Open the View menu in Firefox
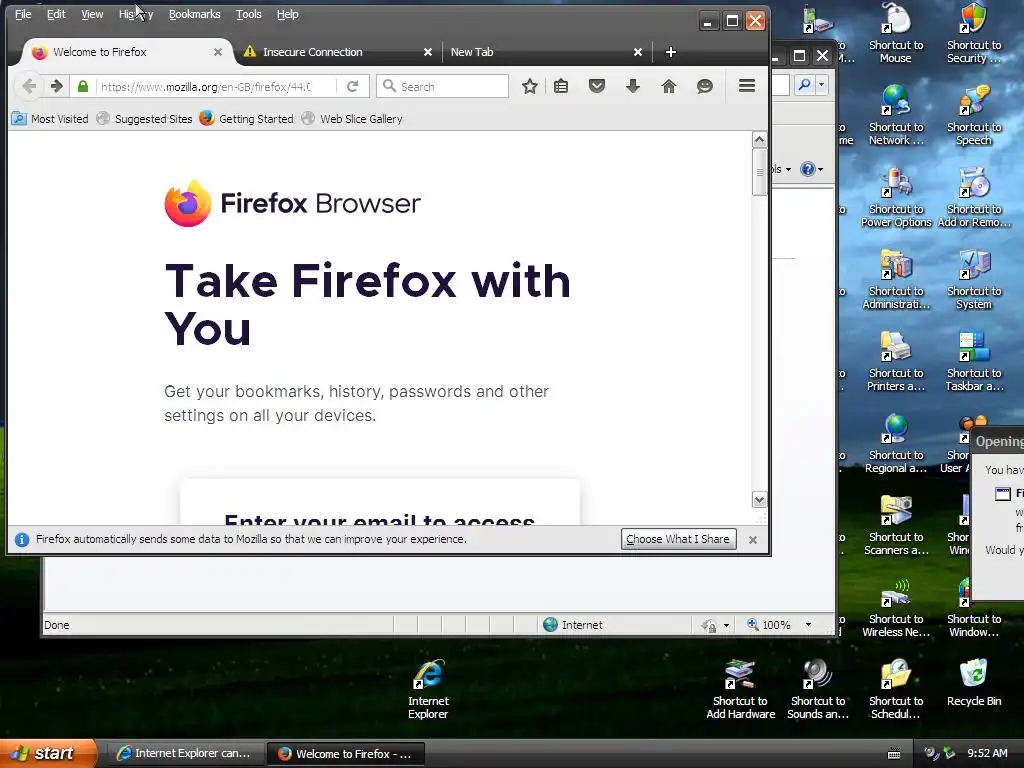Screen dimensions: 1024x768 click(x=92, y=14)
